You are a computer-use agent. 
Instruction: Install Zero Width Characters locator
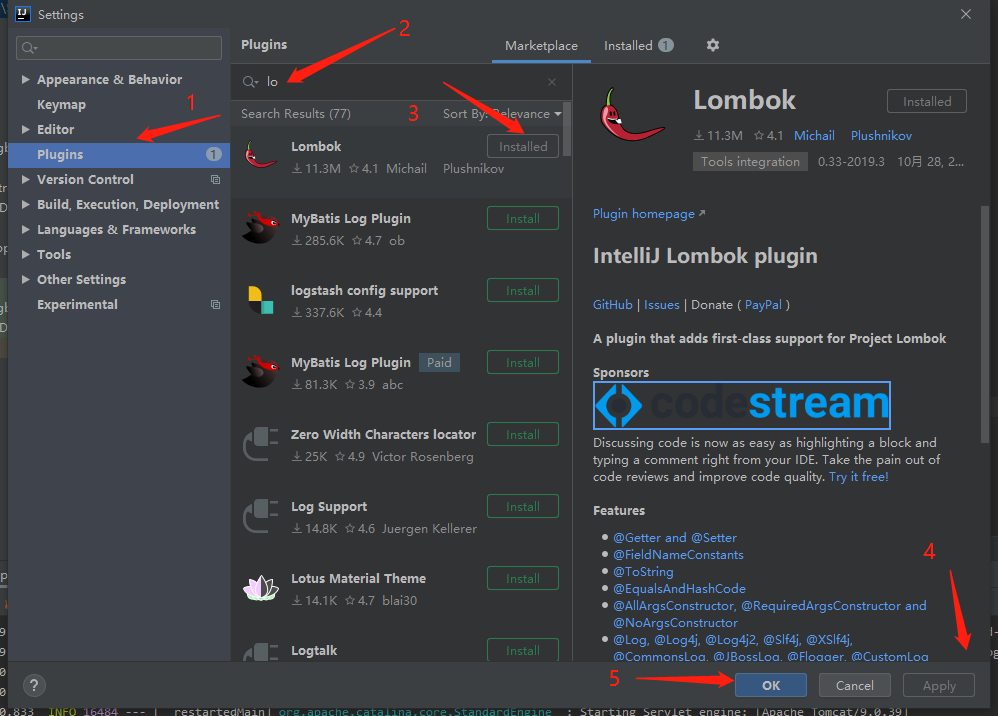[x=523, y=434]
